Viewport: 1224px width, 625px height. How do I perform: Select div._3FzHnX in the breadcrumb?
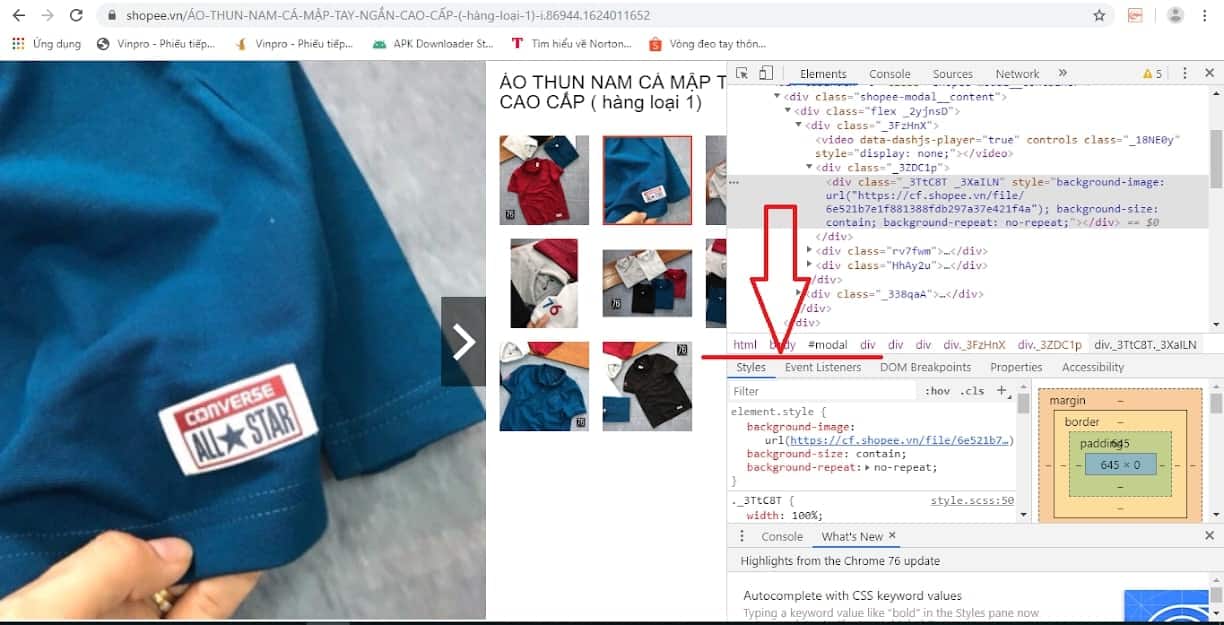coord(973,345)
